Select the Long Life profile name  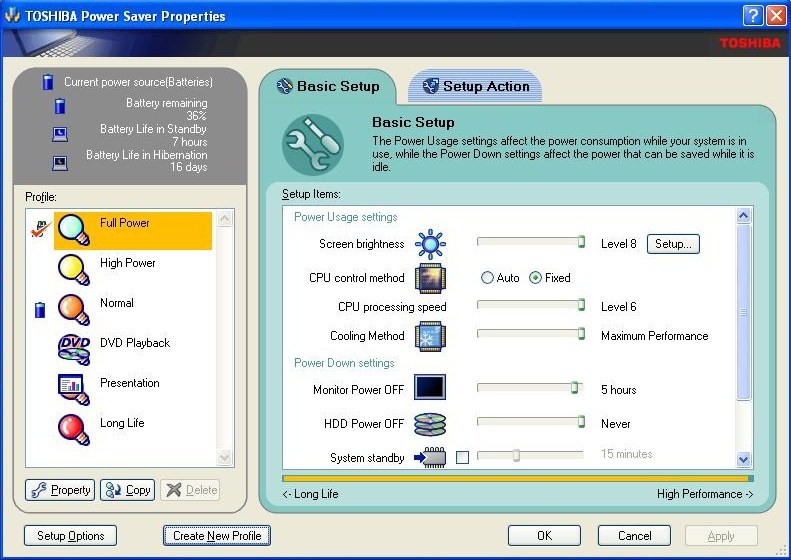tap(122, 423)
